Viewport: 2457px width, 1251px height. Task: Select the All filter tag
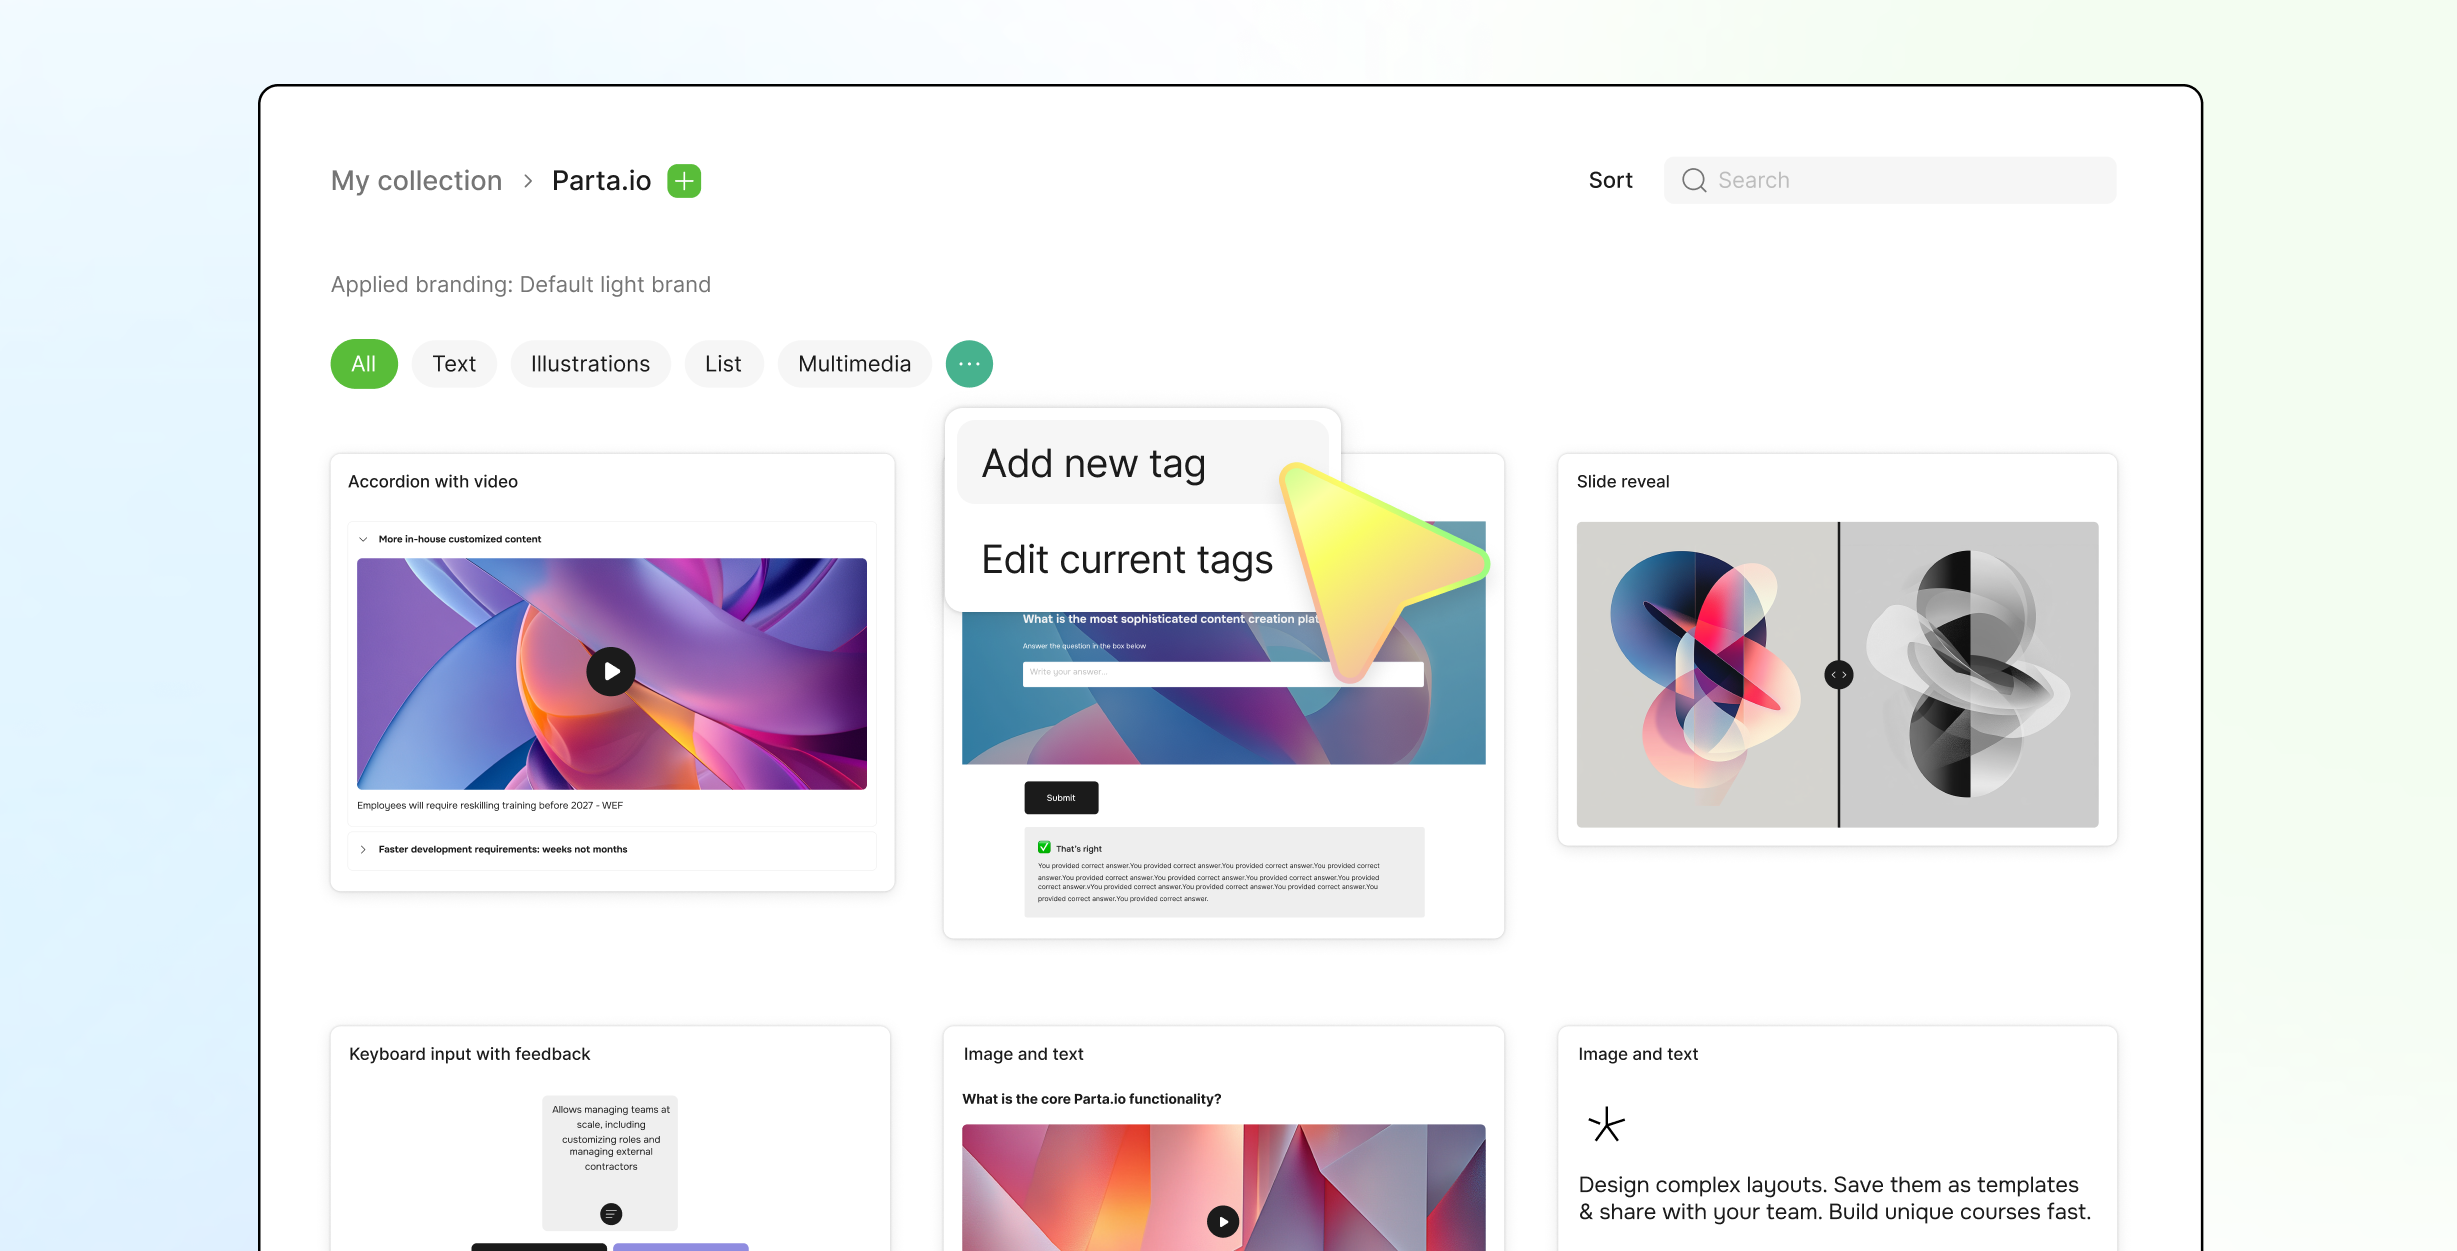pyautogui.click(x=364, y=364)
